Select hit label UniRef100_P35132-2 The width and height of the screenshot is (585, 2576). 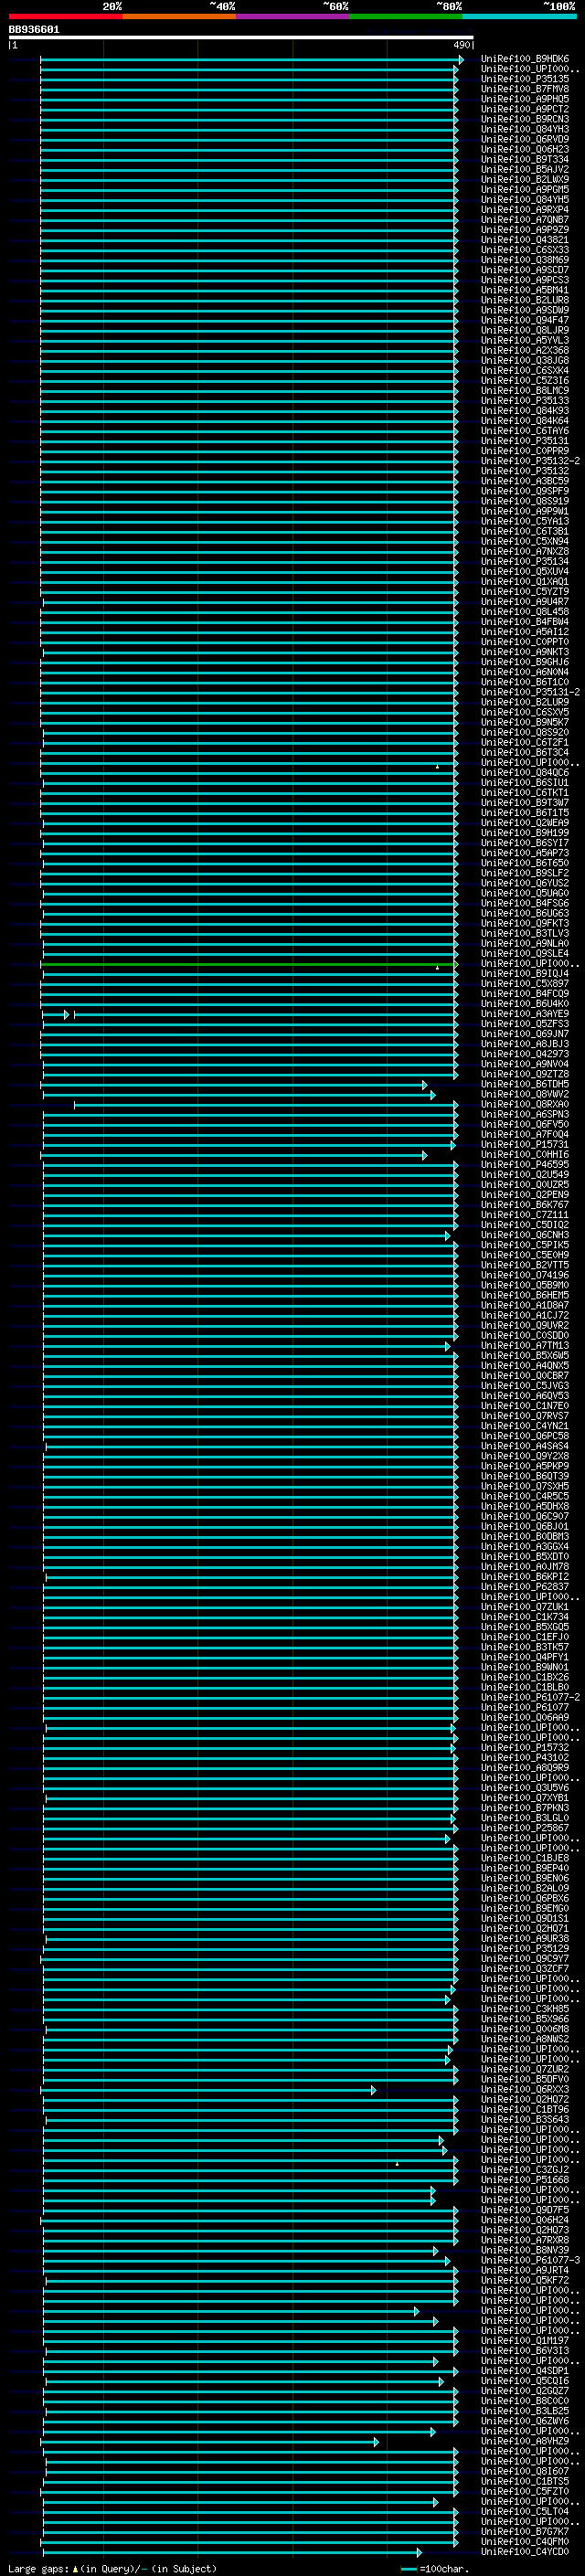[x=531, y=461]
